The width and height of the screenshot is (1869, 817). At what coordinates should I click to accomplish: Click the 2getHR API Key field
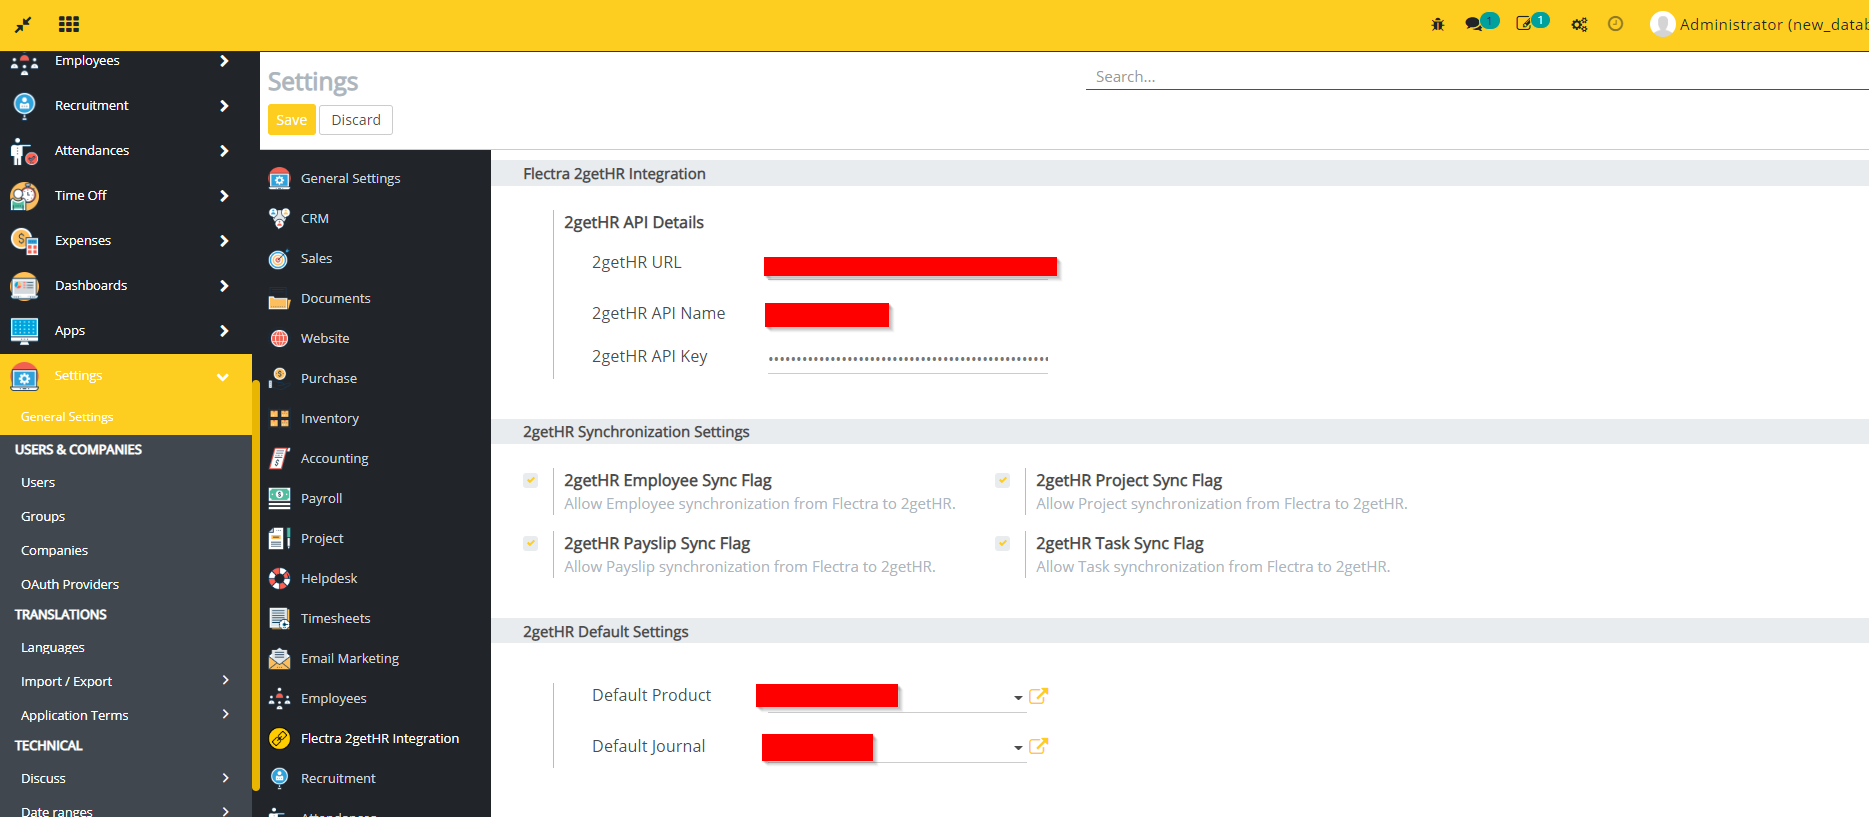(907, 358)
